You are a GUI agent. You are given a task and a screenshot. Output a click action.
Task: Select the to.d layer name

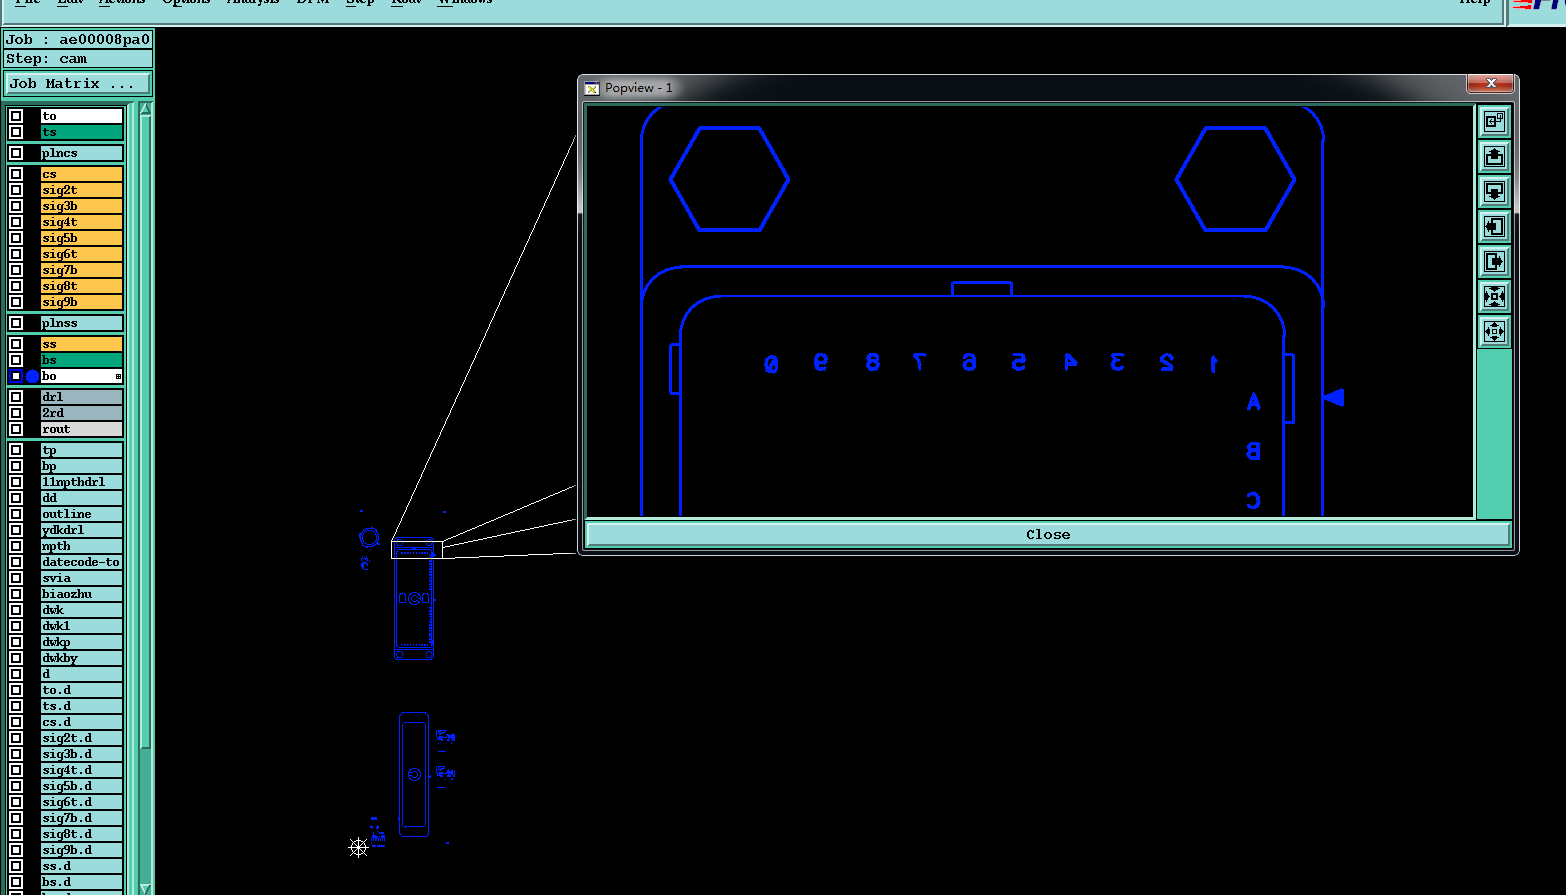point(81,690)
